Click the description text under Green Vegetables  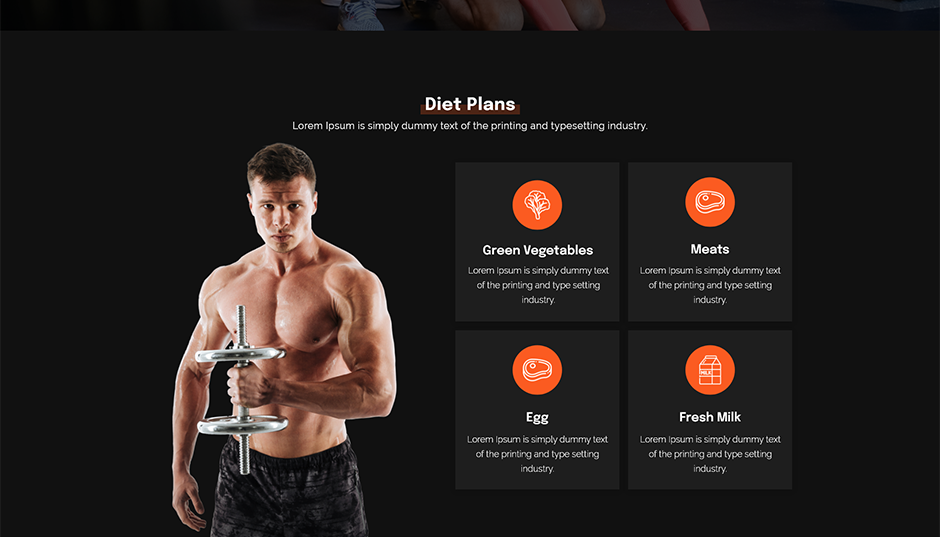[538, 285]
